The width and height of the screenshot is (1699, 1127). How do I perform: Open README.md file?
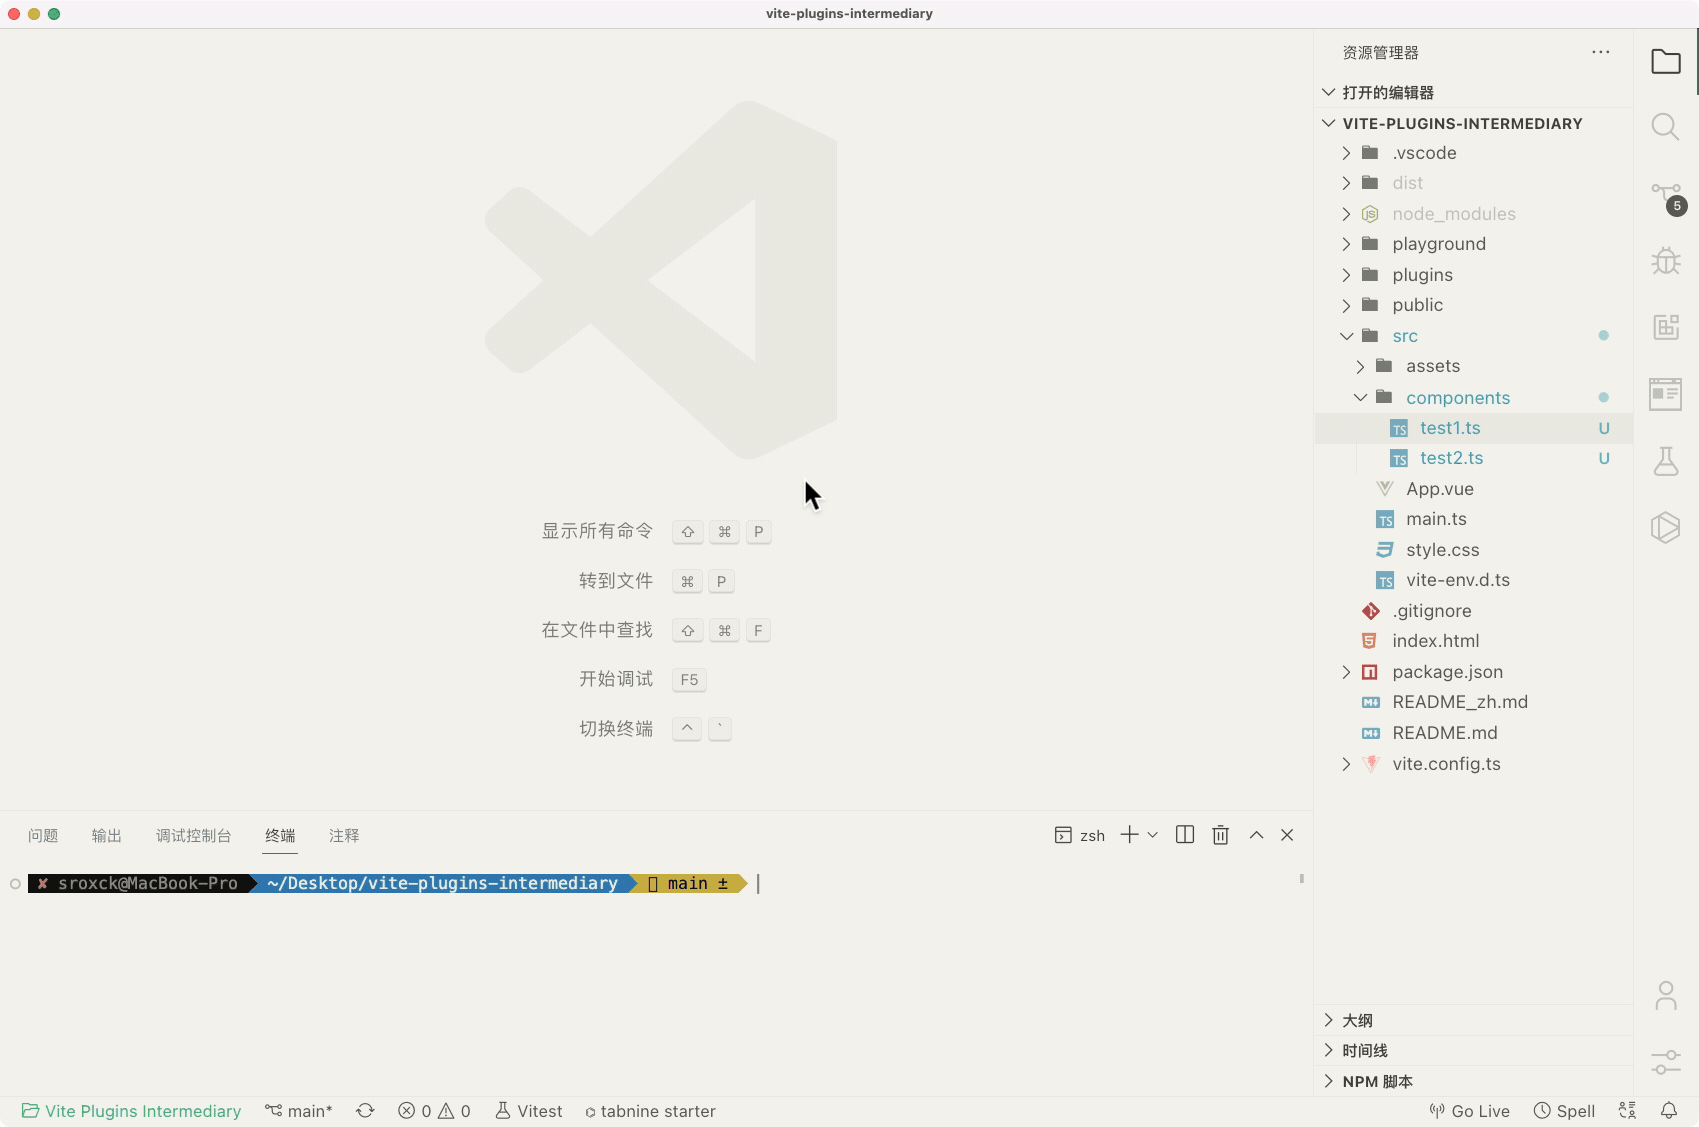[x=1474, y=733]
